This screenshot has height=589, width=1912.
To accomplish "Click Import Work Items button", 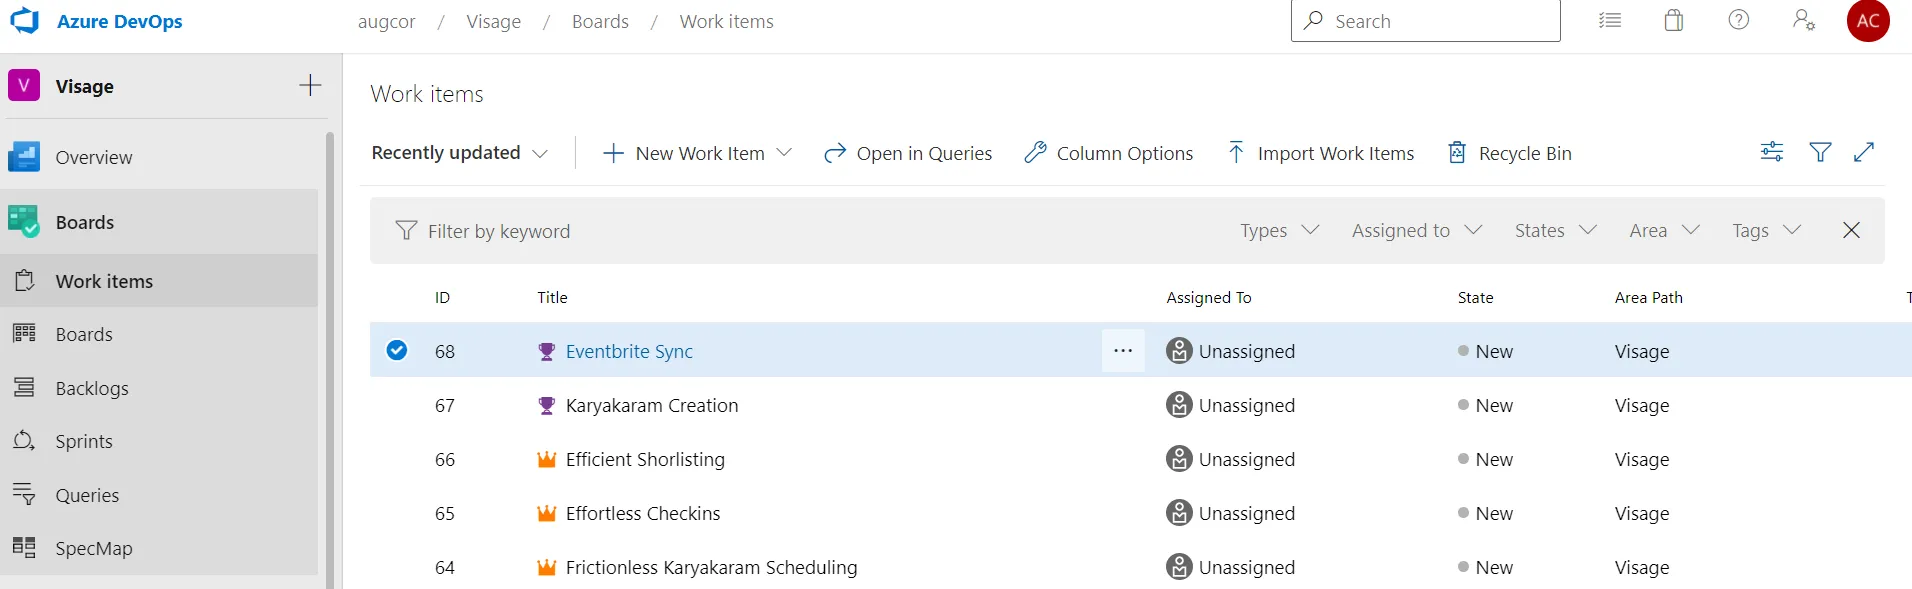I will pyautogui.click(x=1320, y=153).
